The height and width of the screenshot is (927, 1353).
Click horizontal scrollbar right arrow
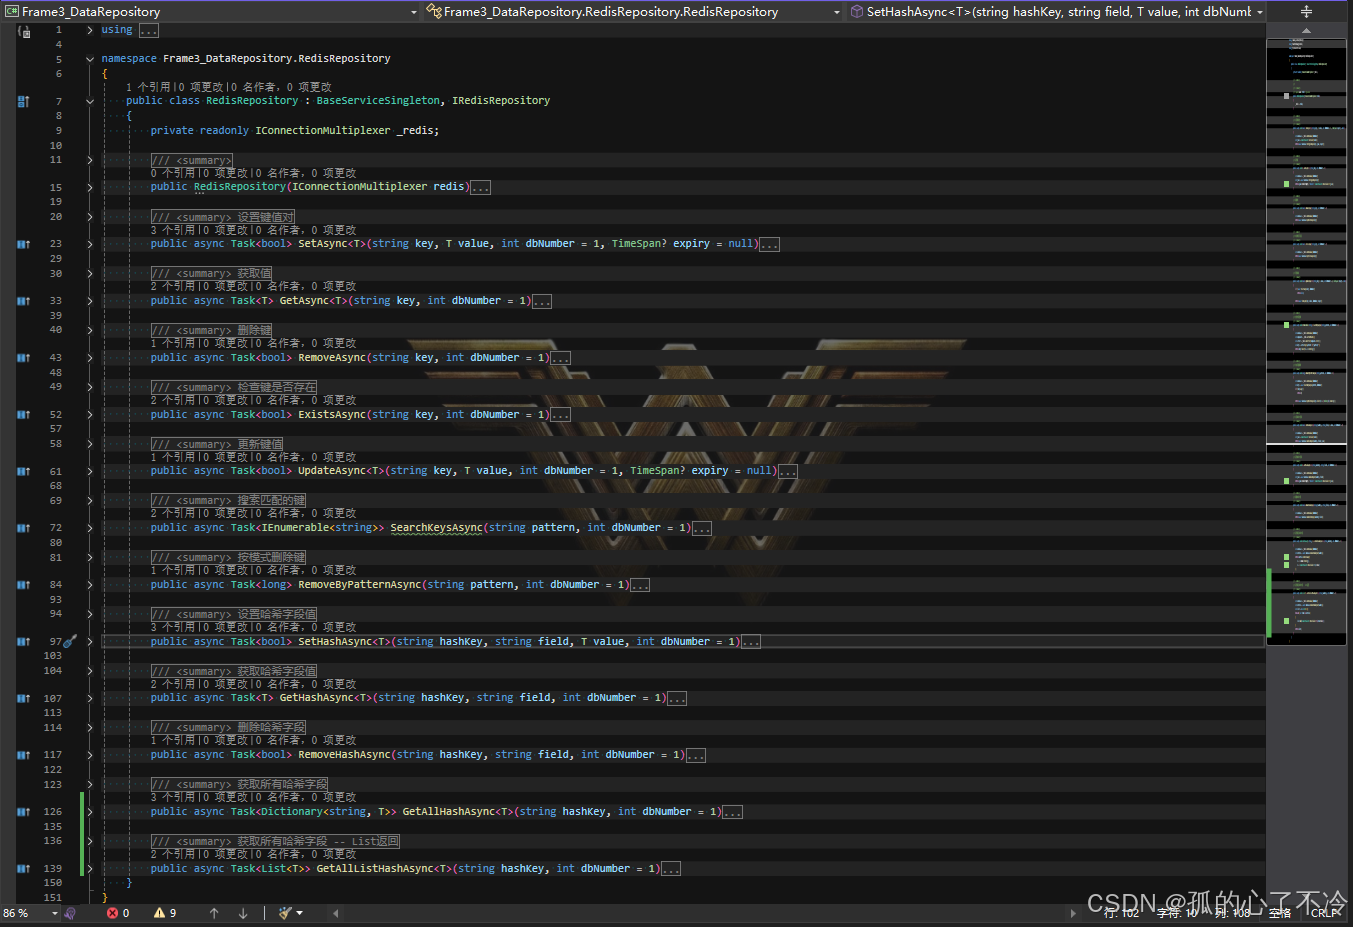tap(1073, 913)
